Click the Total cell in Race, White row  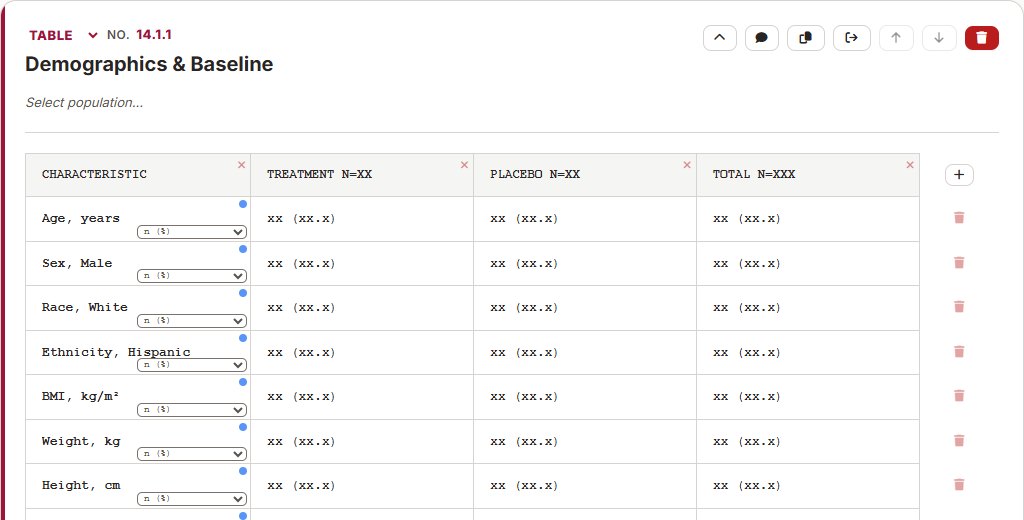(808, 308)
